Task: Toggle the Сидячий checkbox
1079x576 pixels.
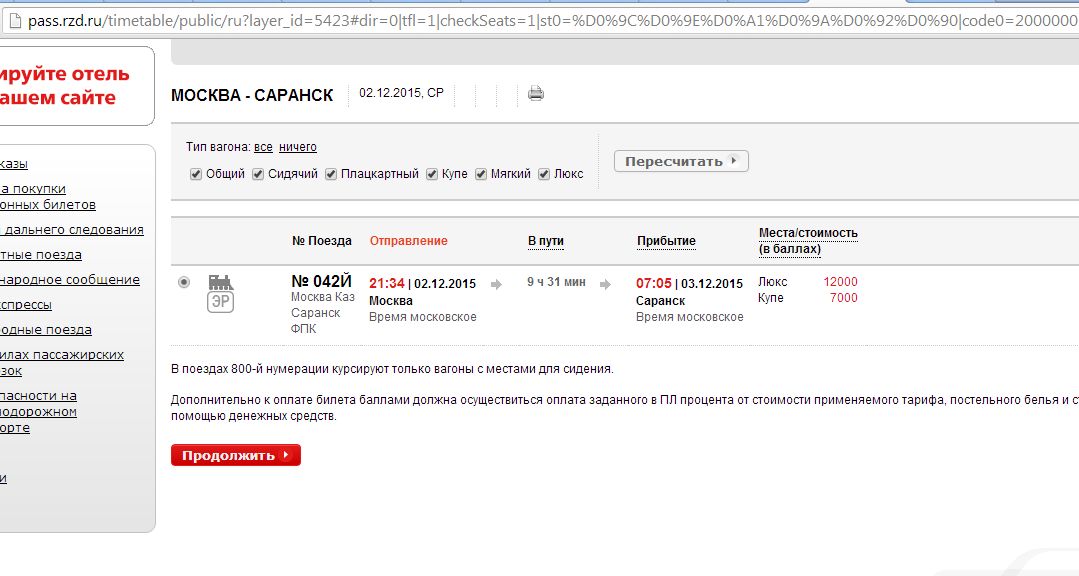Action: 258,174
